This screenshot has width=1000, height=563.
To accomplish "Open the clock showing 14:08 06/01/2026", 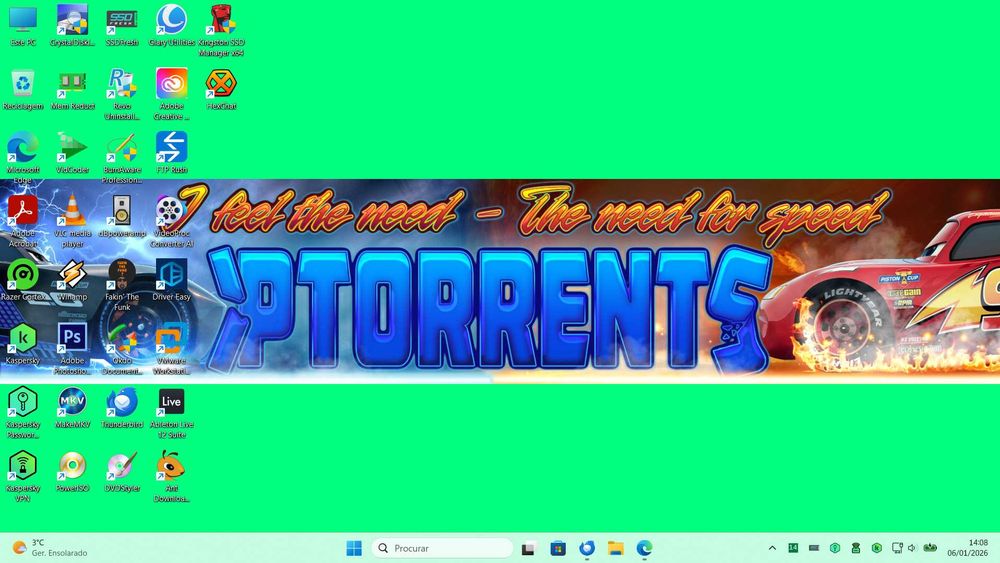I will [967, 548].
